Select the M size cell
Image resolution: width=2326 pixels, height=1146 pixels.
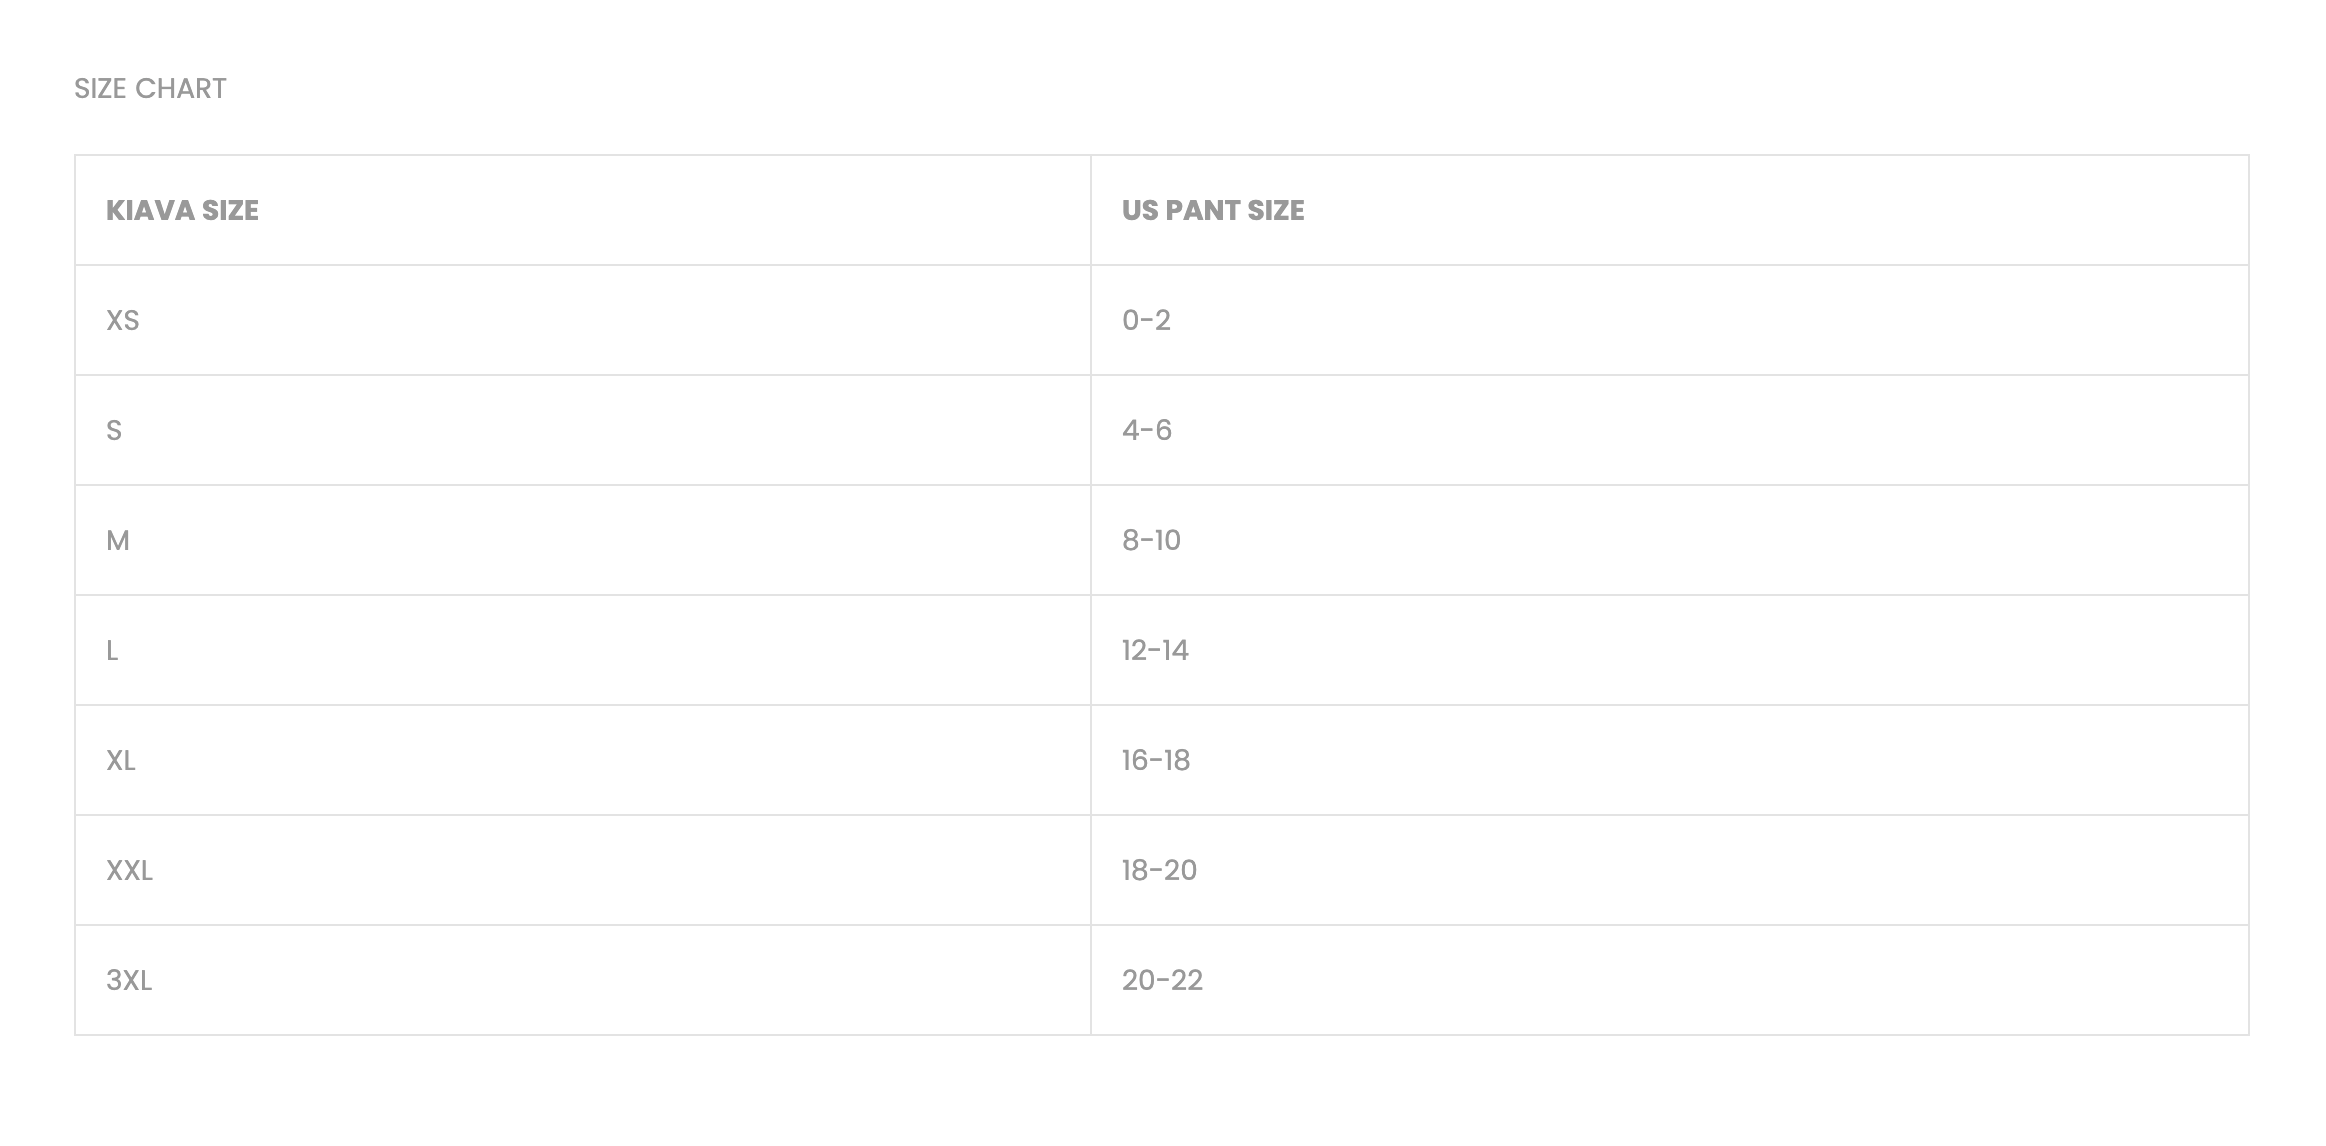coord(118,540)
